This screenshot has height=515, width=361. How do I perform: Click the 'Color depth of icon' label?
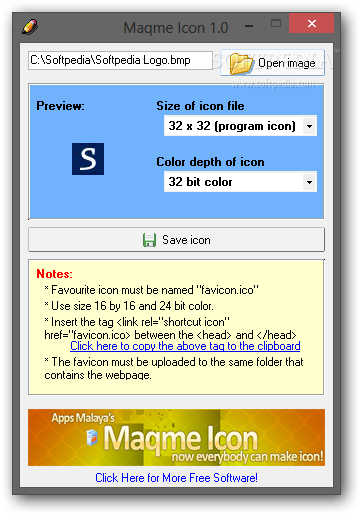(210, 162)
